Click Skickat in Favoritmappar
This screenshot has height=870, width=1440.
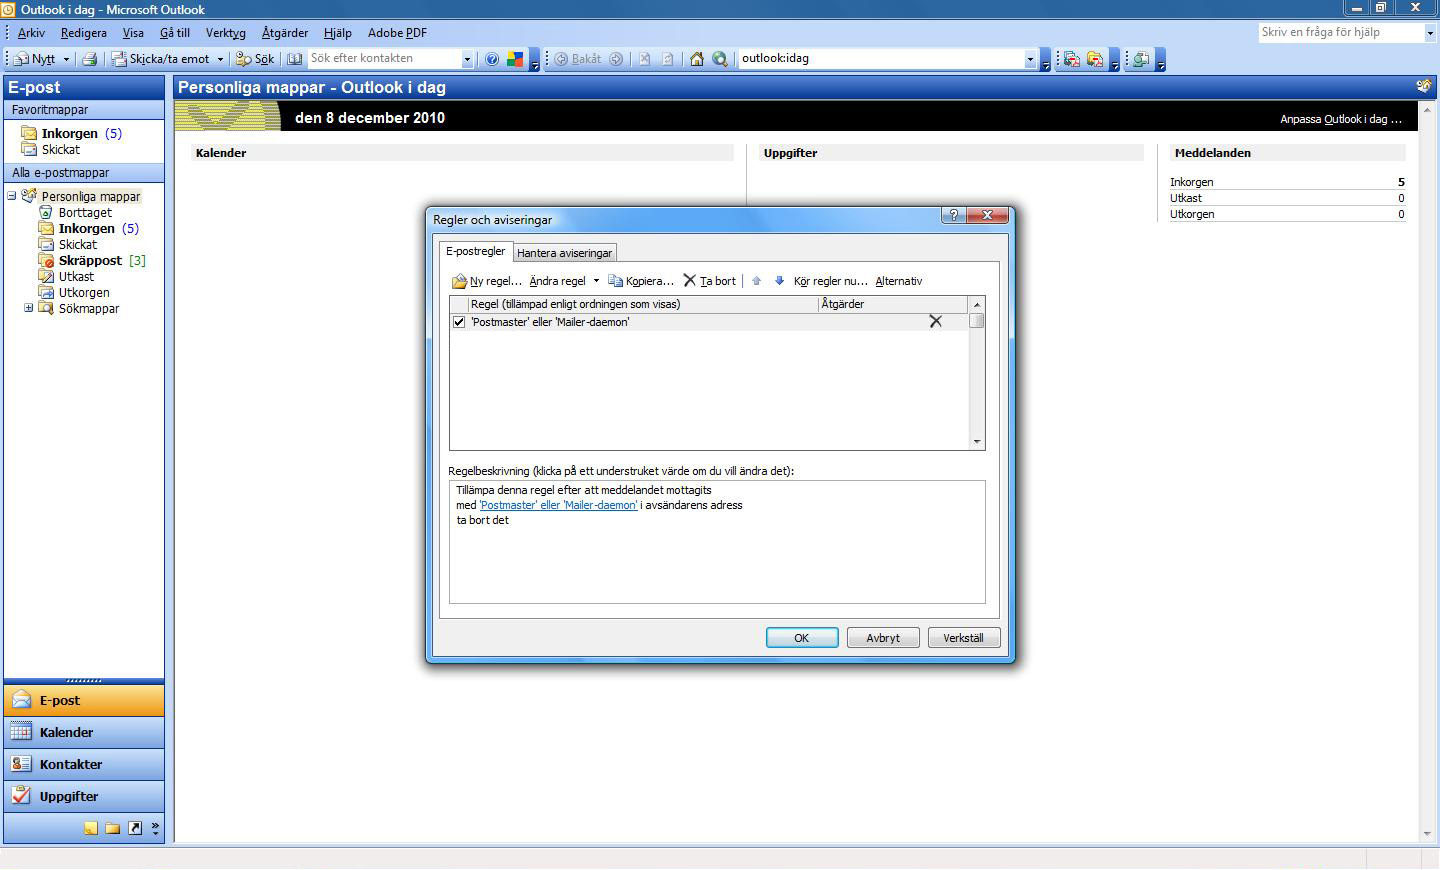click(x=61, y=149)
